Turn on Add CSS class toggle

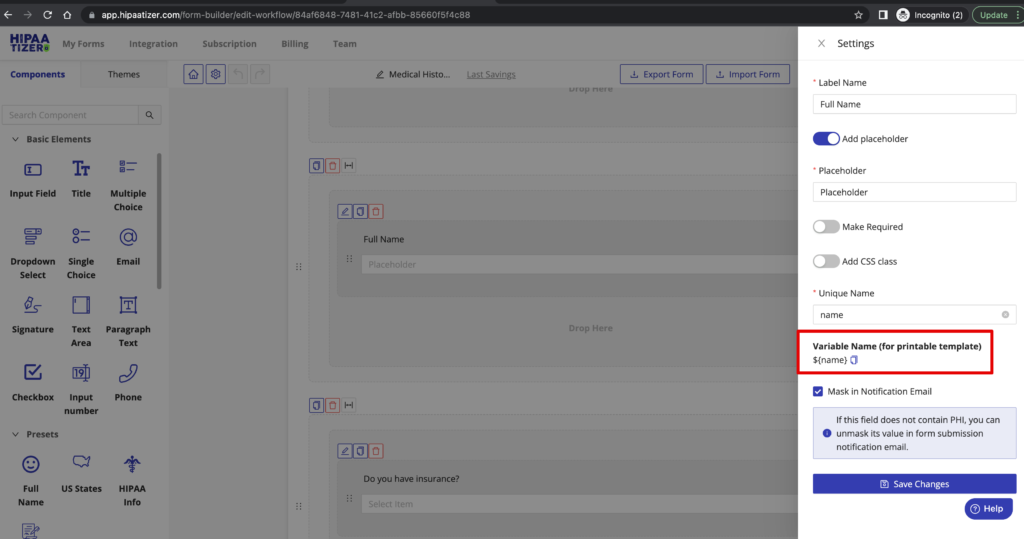click(826, 261)
